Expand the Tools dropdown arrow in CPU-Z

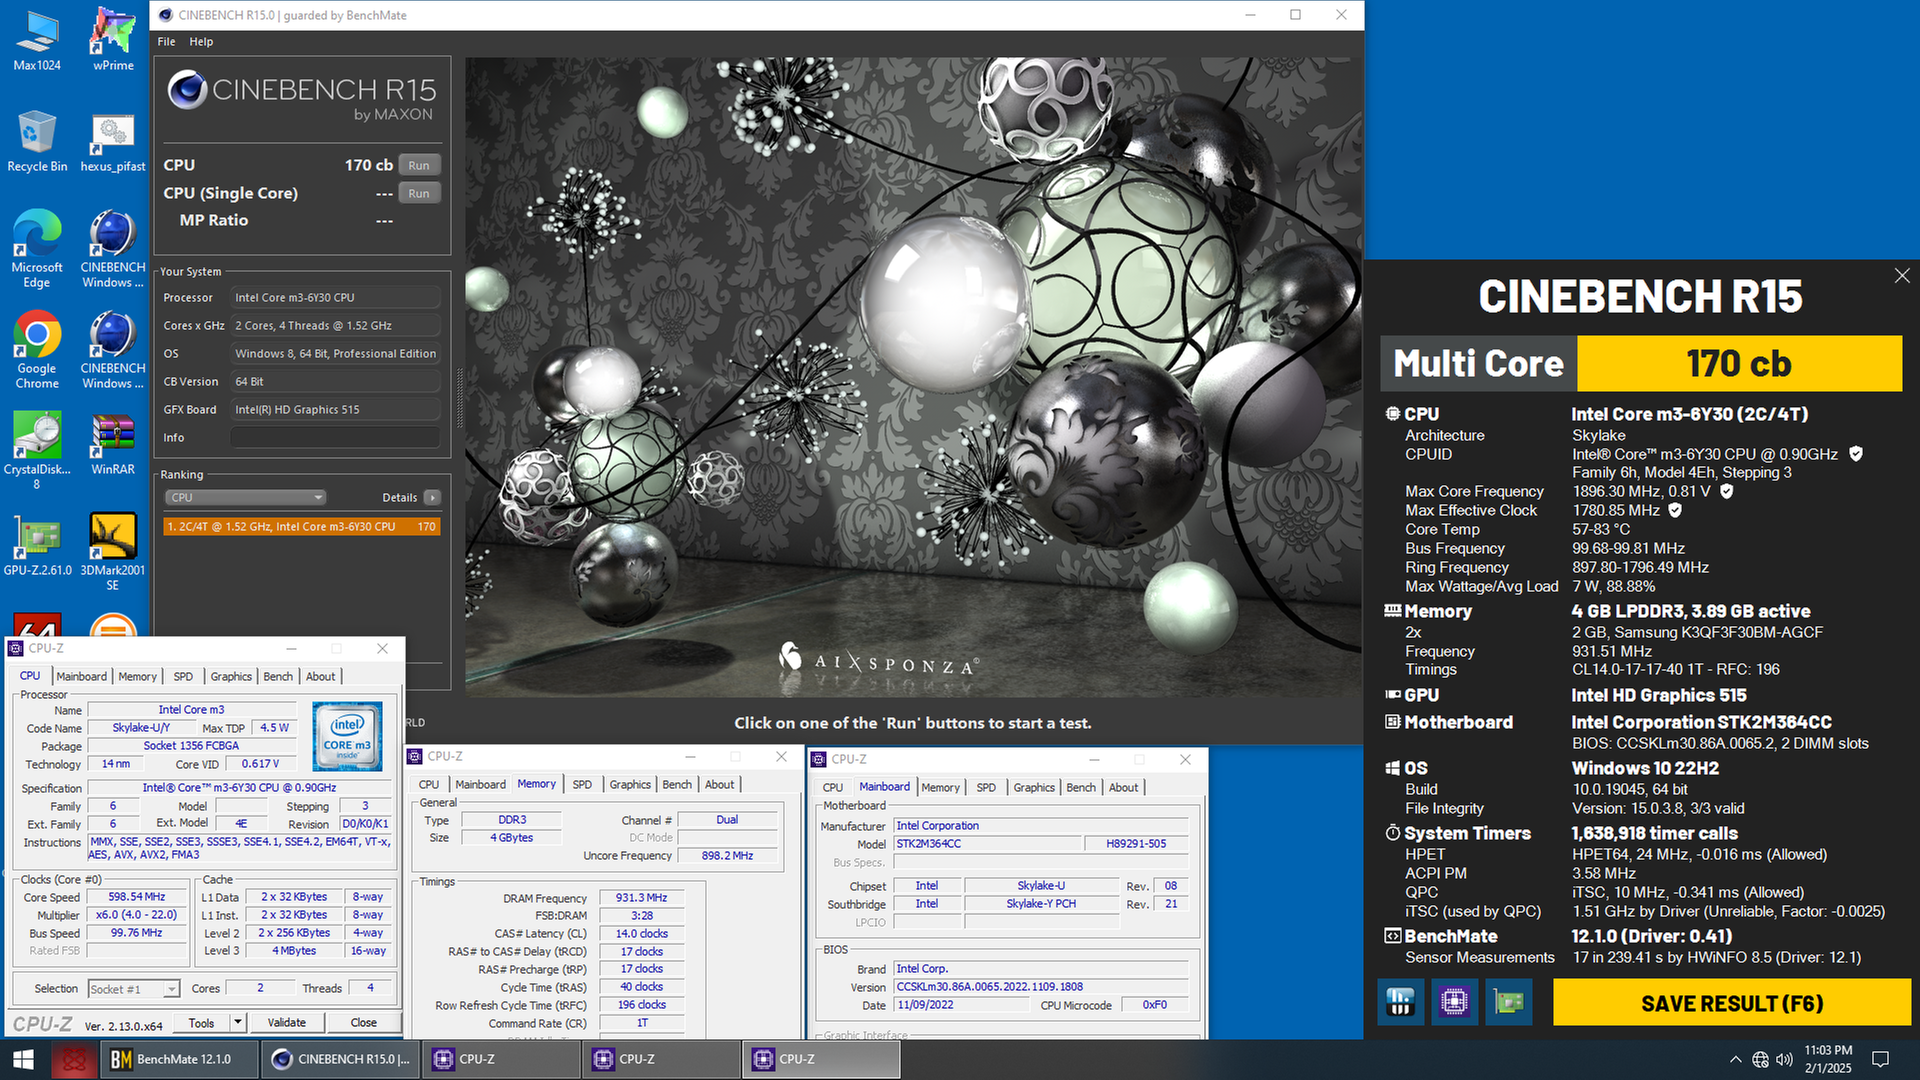coord(238,1022)
